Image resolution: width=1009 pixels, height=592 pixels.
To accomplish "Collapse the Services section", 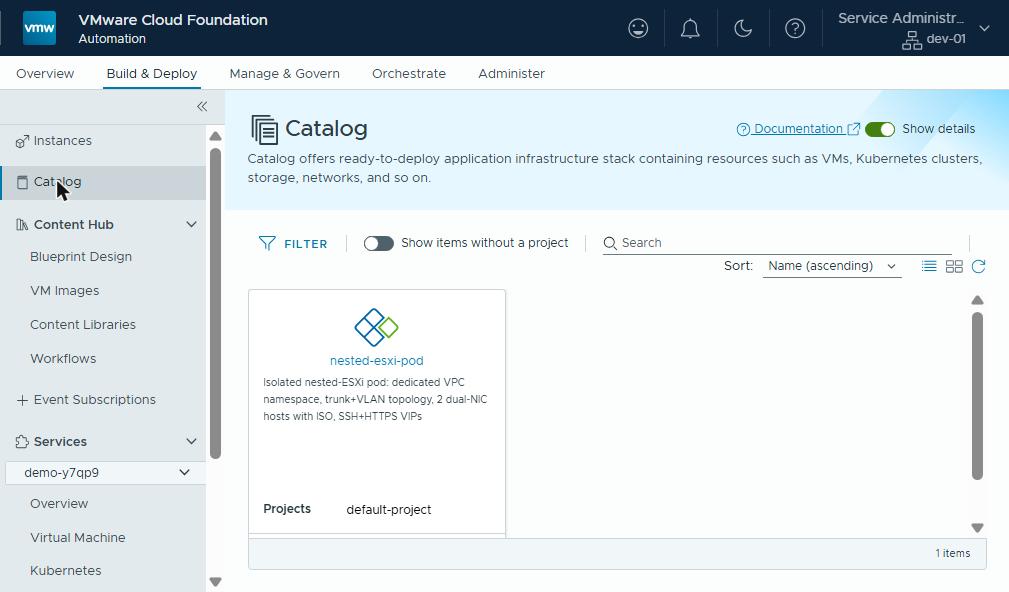I will pos(191,441).
